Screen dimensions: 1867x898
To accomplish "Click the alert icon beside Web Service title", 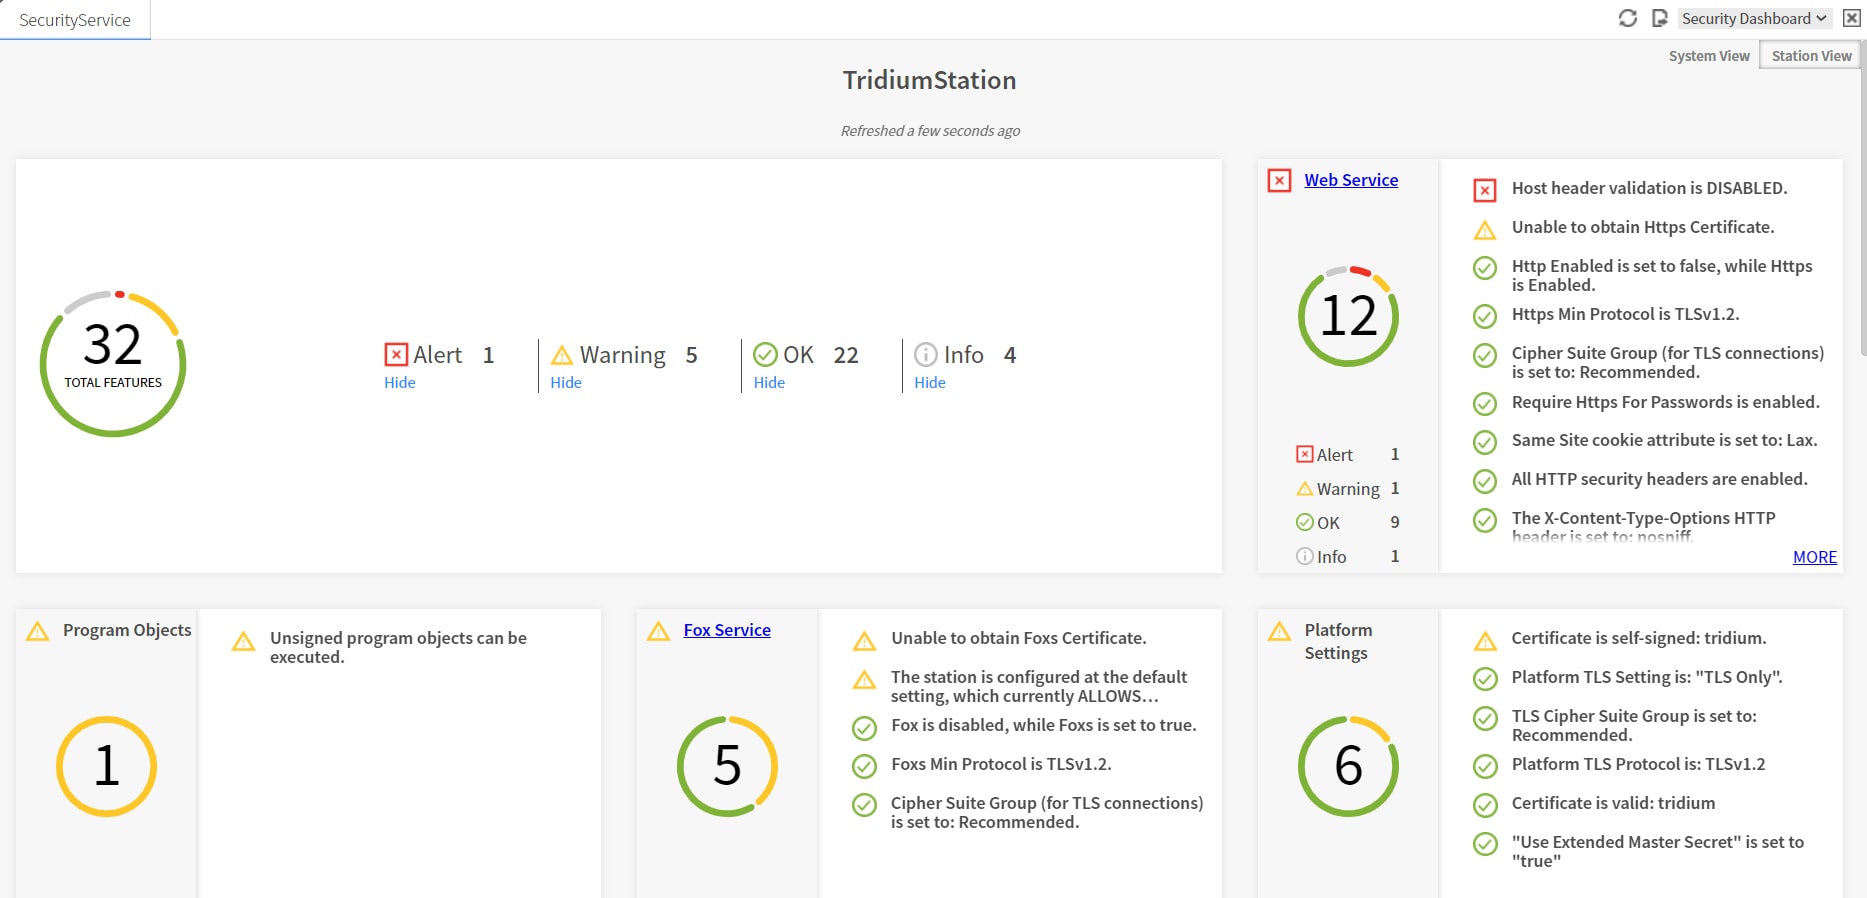I will [1279, 181].
